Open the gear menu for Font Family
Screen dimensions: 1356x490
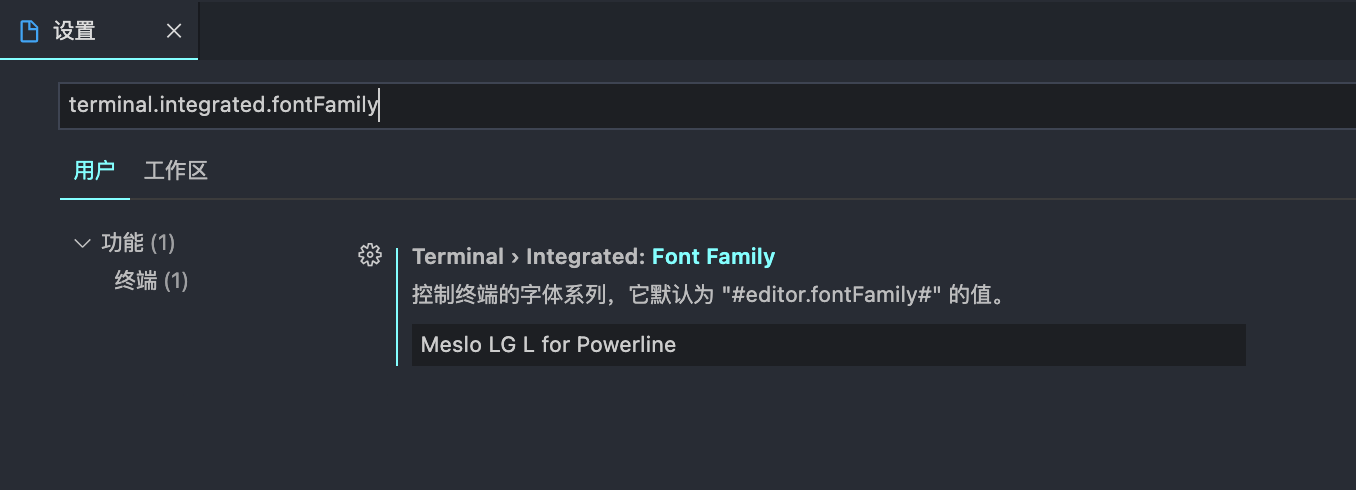pos(370,256)
